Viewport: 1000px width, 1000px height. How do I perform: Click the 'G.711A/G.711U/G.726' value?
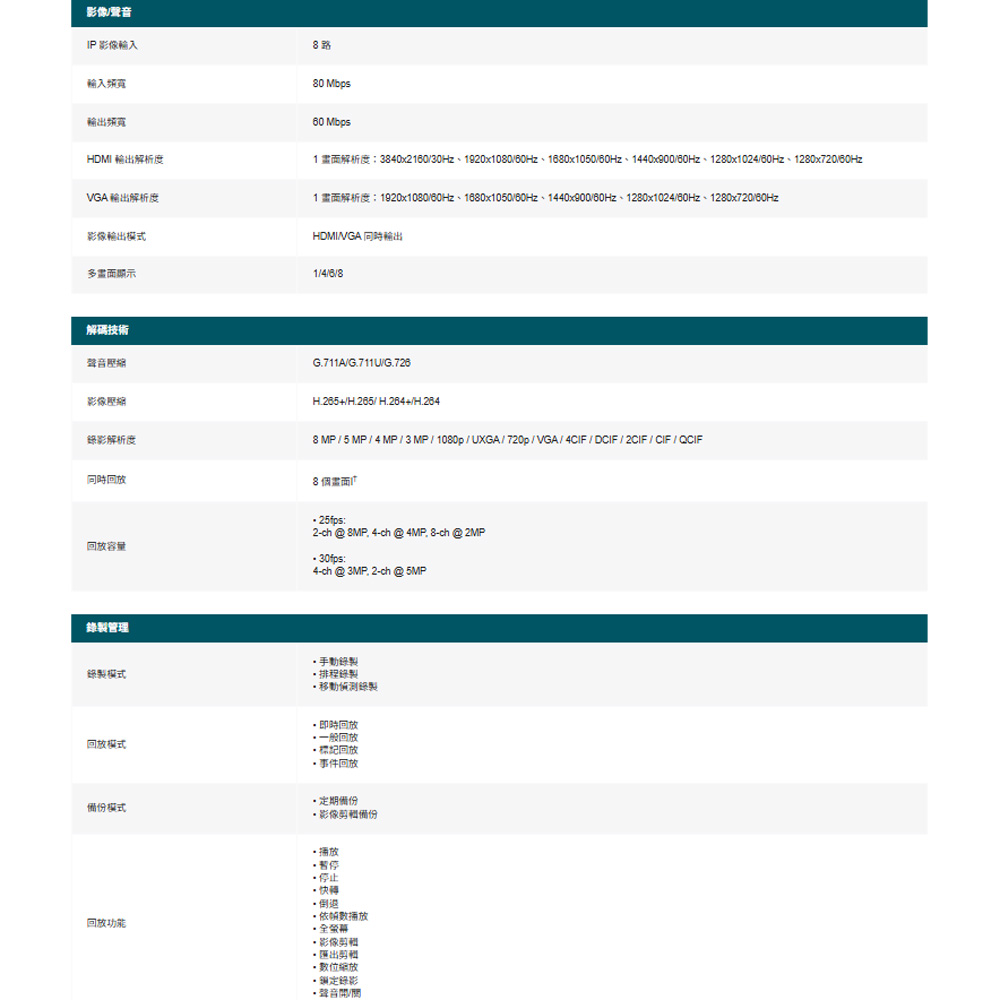[x=362, y=363]
